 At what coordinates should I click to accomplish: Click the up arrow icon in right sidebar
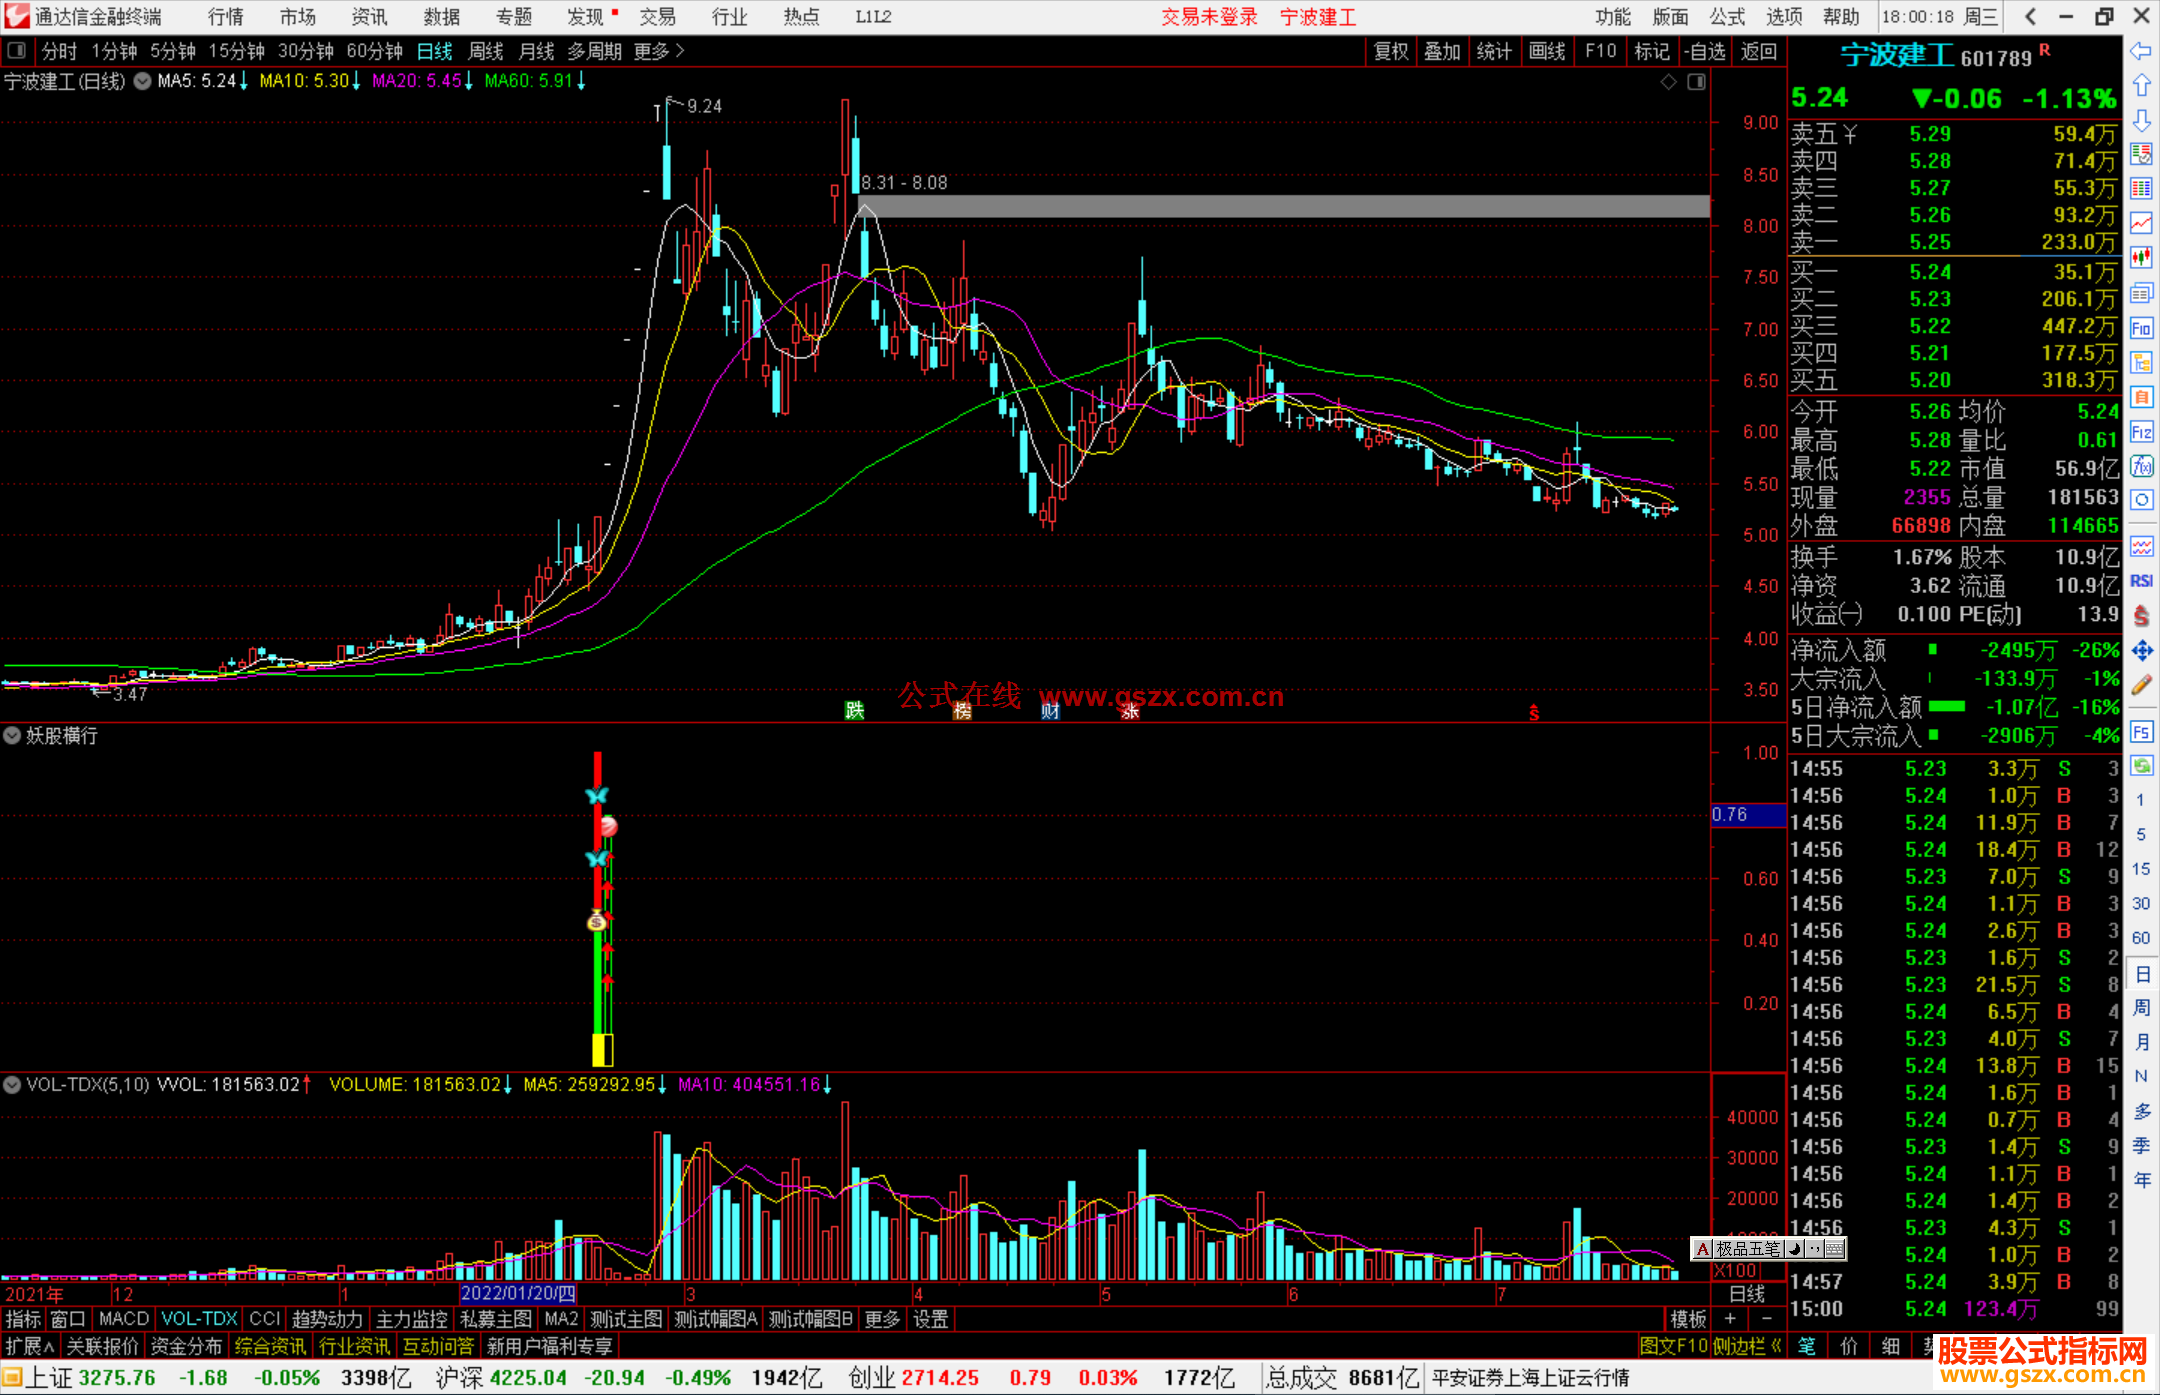pos(2141,86)
